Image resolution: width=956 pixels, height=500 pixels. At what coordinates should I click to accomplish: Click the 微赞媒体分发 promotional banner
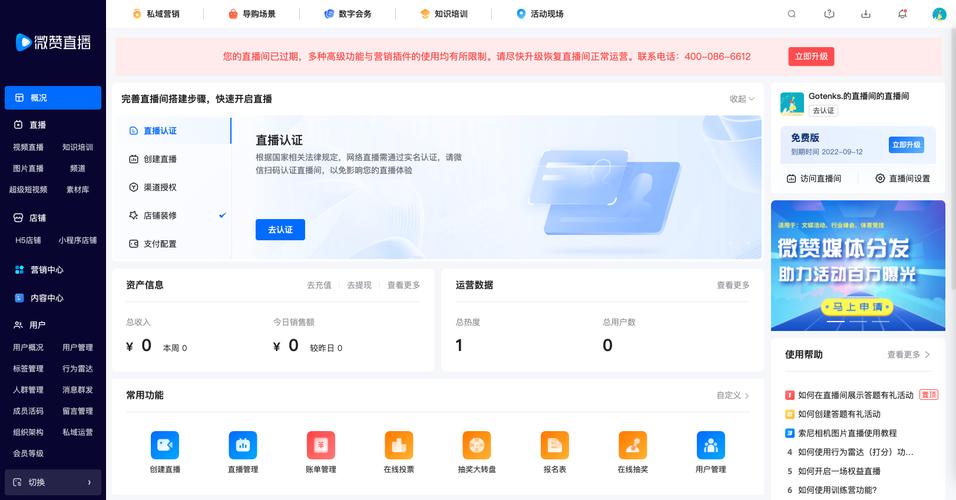[858, 265]
